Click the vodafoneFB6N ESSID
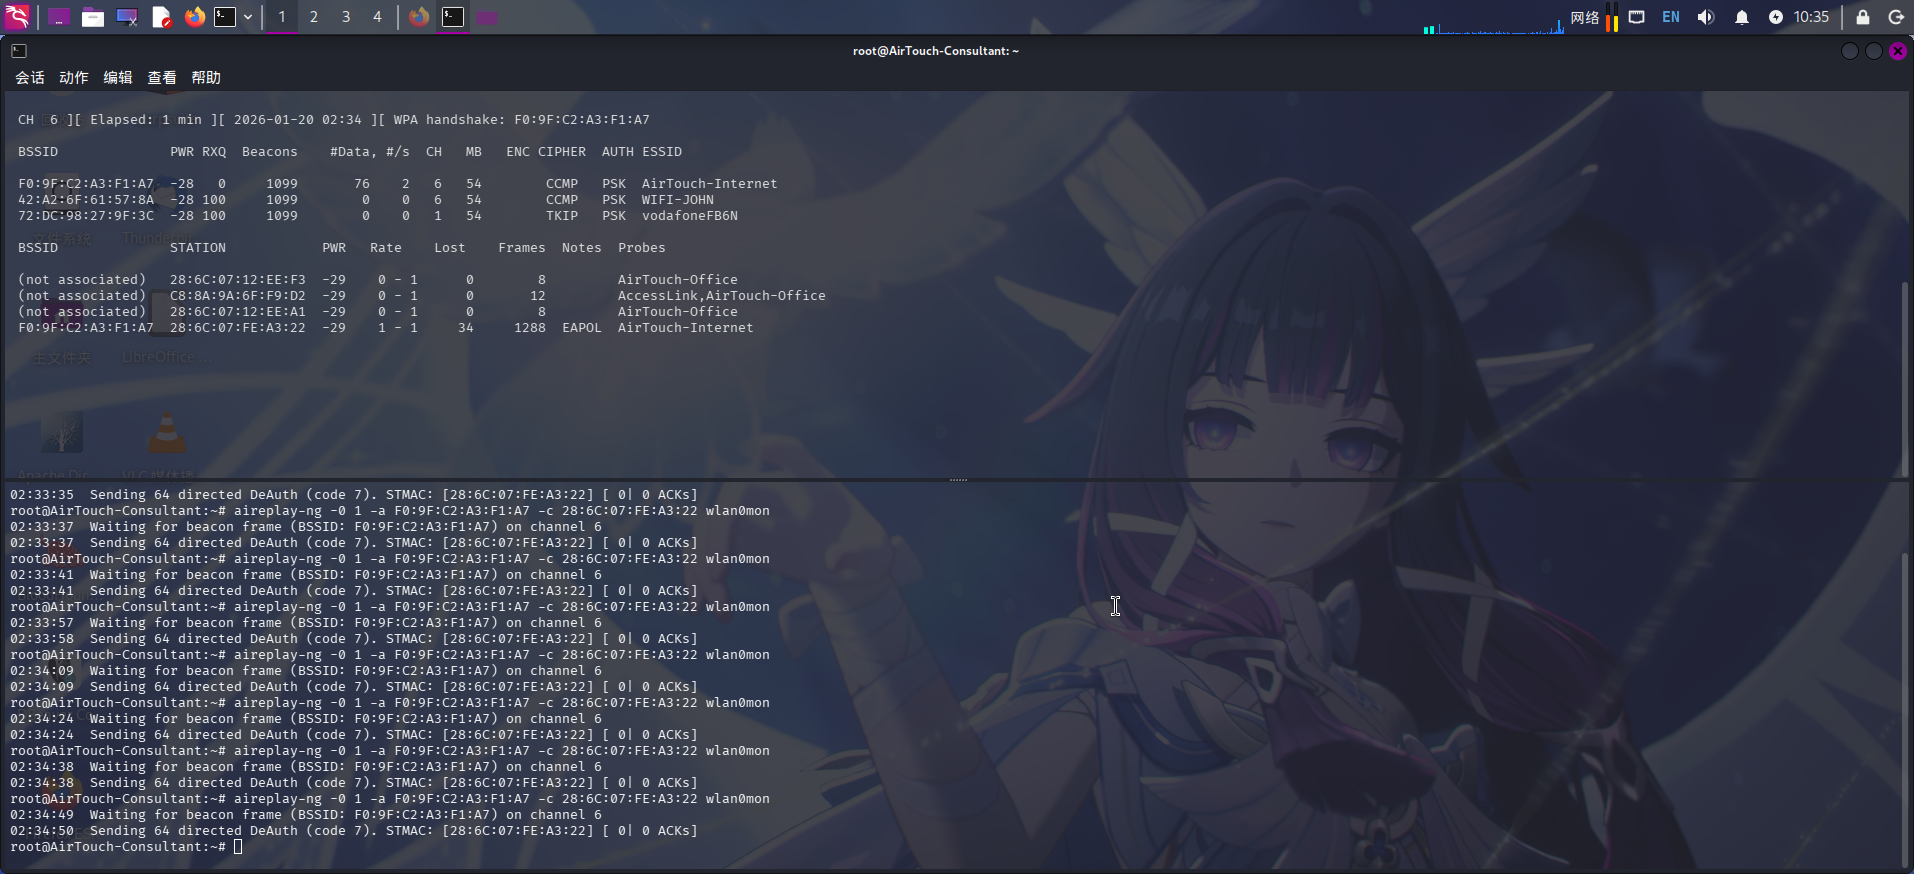 (690, 216)
